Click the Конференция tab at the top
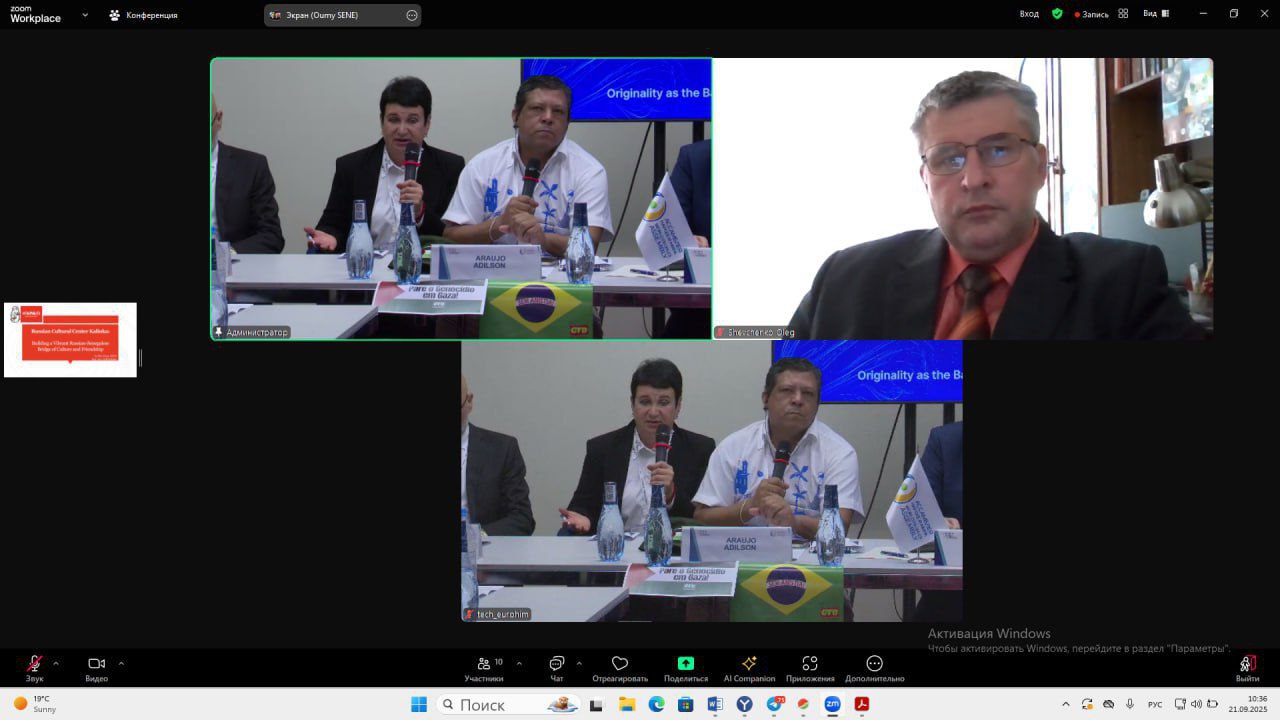 (143, 15)
